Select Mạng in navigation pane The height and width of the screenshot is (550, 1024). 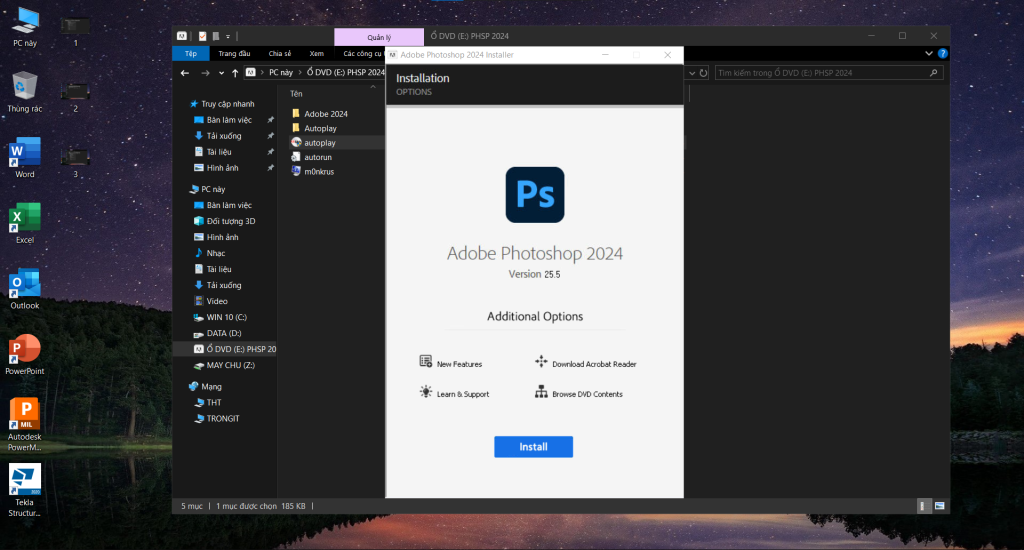(205, 386)
